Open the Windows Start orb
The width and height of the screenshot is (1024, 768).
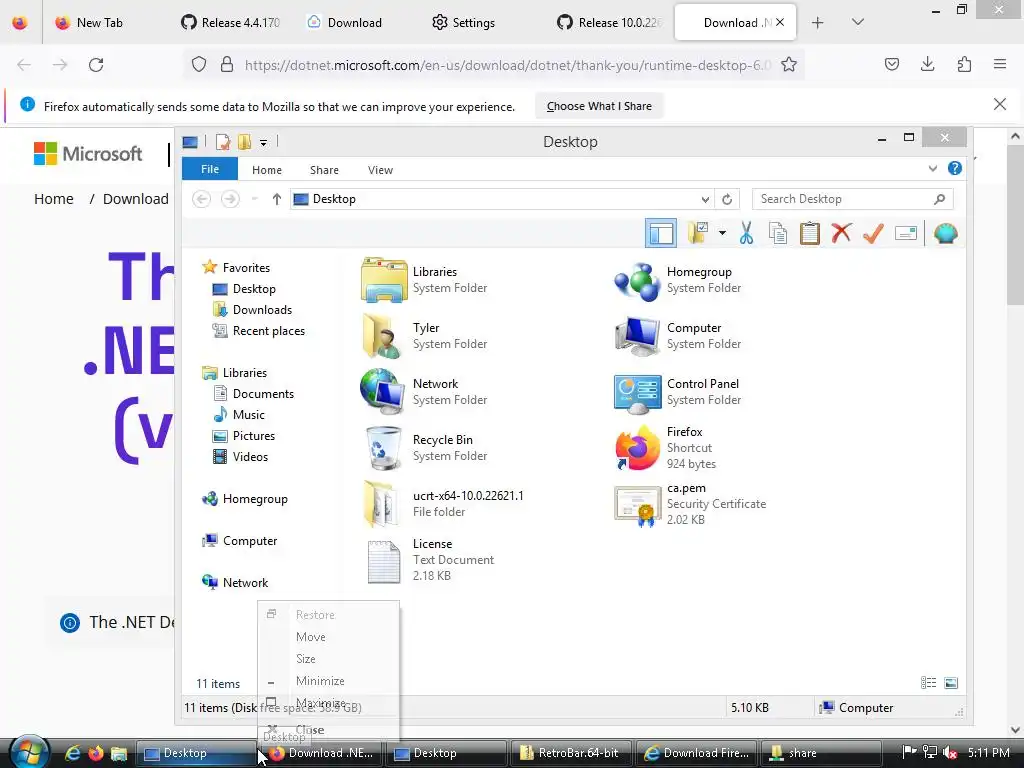tap(27, 753)
